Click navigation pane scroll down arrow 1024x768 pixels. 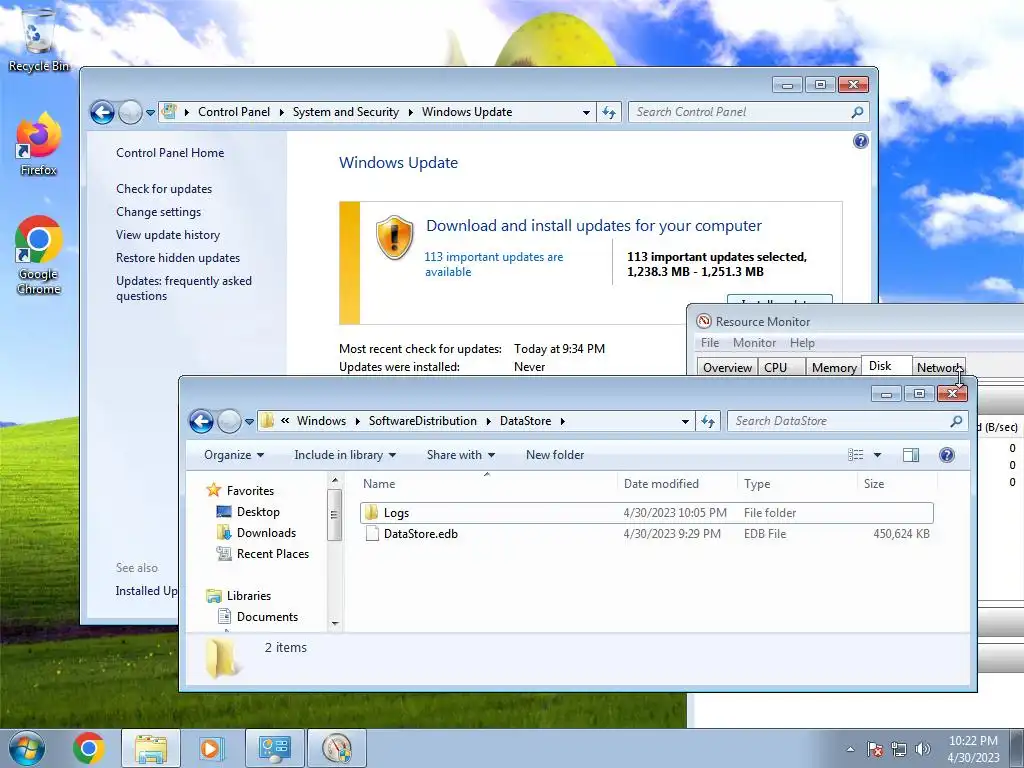335,624
